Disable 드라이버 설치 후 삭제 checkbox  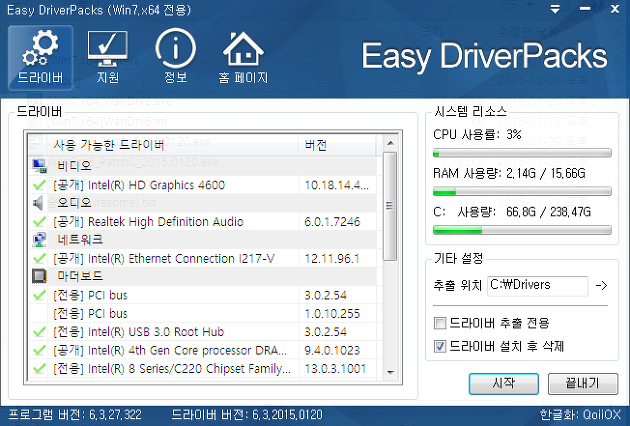click(x=440, y=346)
